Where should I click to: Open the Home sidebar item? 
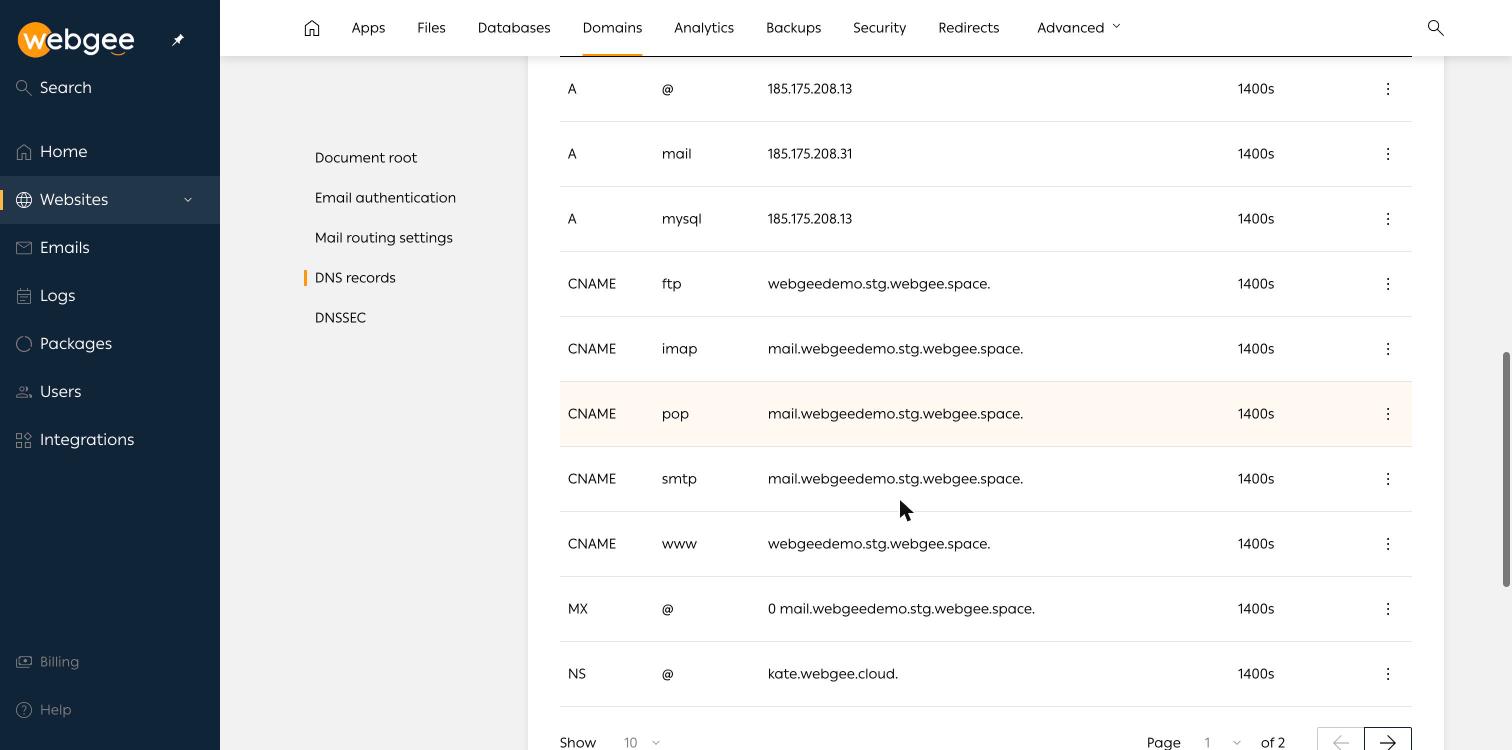pos(110,152)
